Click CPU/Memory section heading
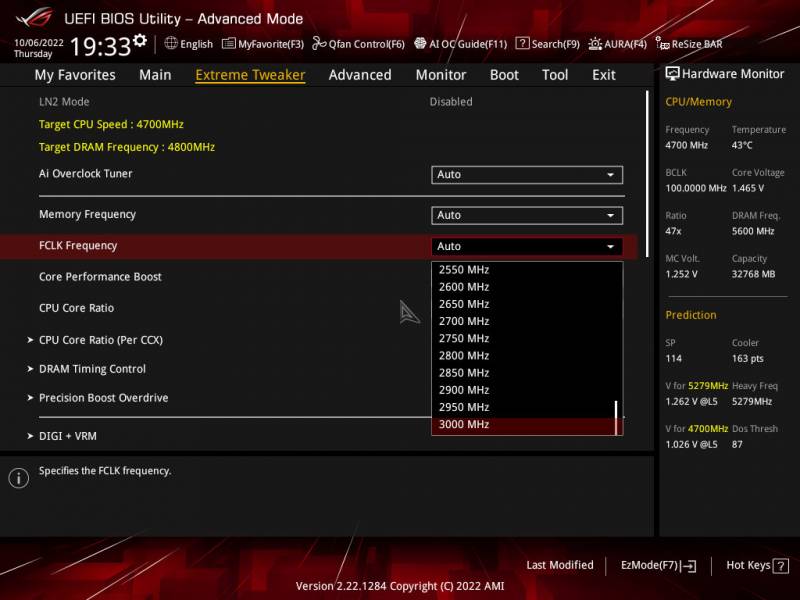Screen dimensions: 800x600 pos(698,102)
